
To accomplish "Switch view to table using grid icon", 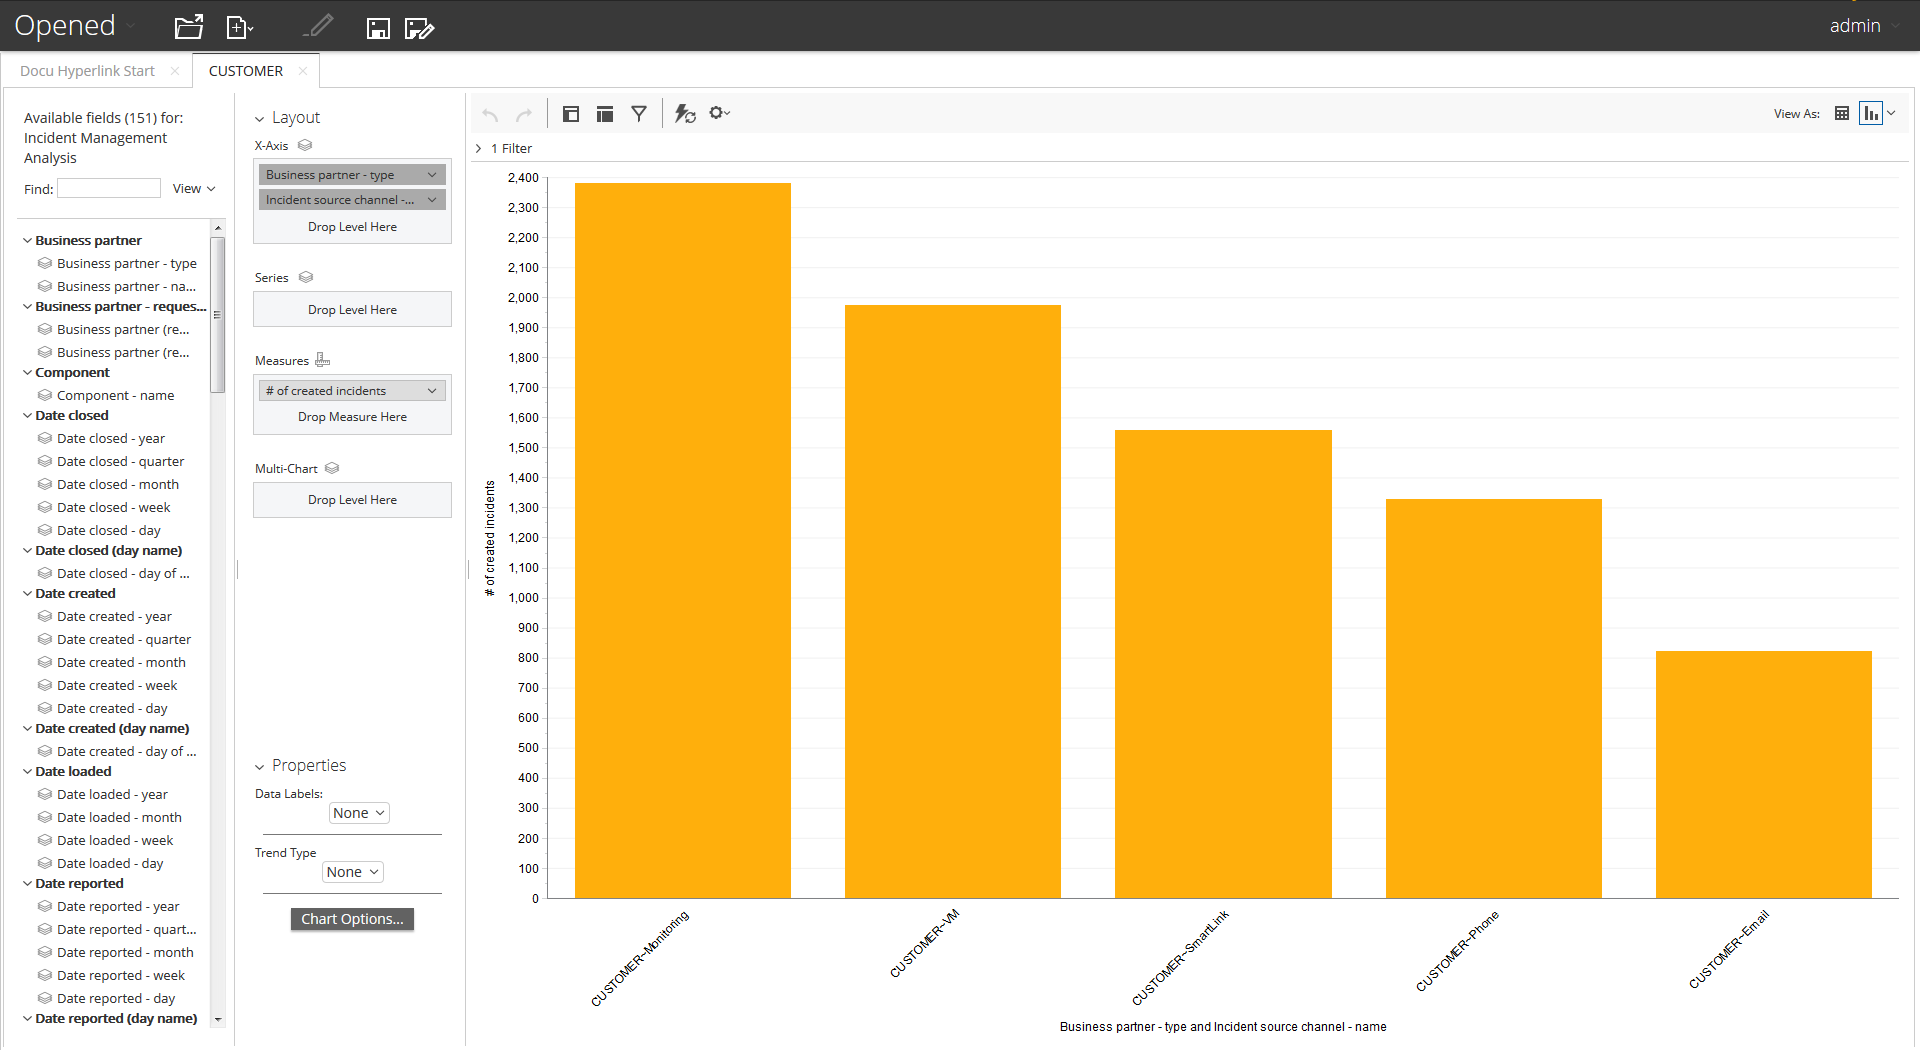I will tap(1842, 114).
